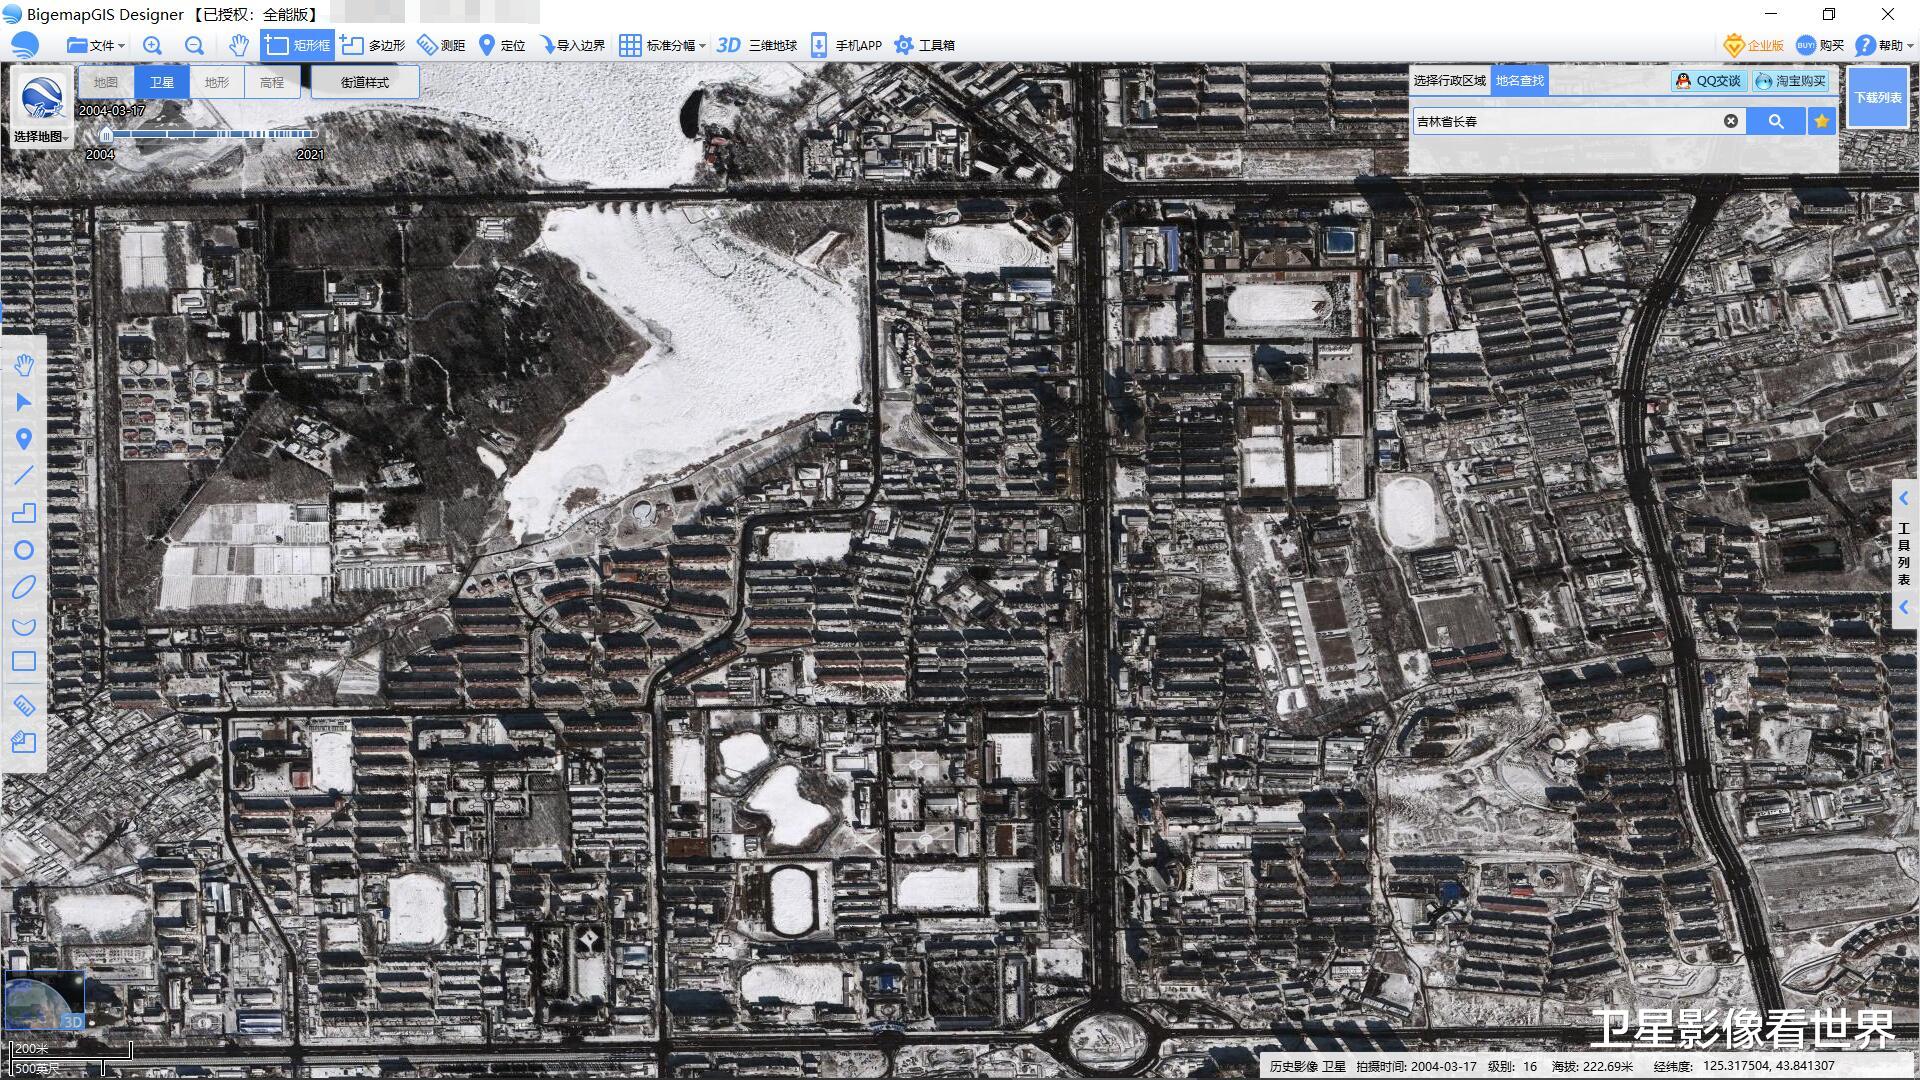Choose the circle drawing tool in sidebar
The height and width of the screenshot is (1080, 1920).
(x=24, y=550)
